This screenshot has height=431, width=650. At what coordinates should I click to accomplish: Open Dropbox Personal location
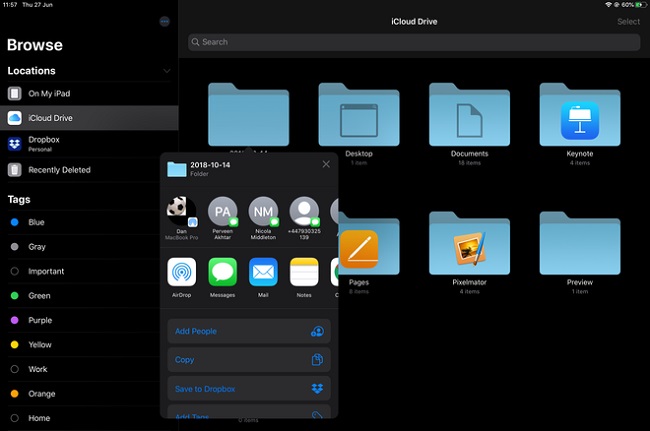click(x=89, y=144)
